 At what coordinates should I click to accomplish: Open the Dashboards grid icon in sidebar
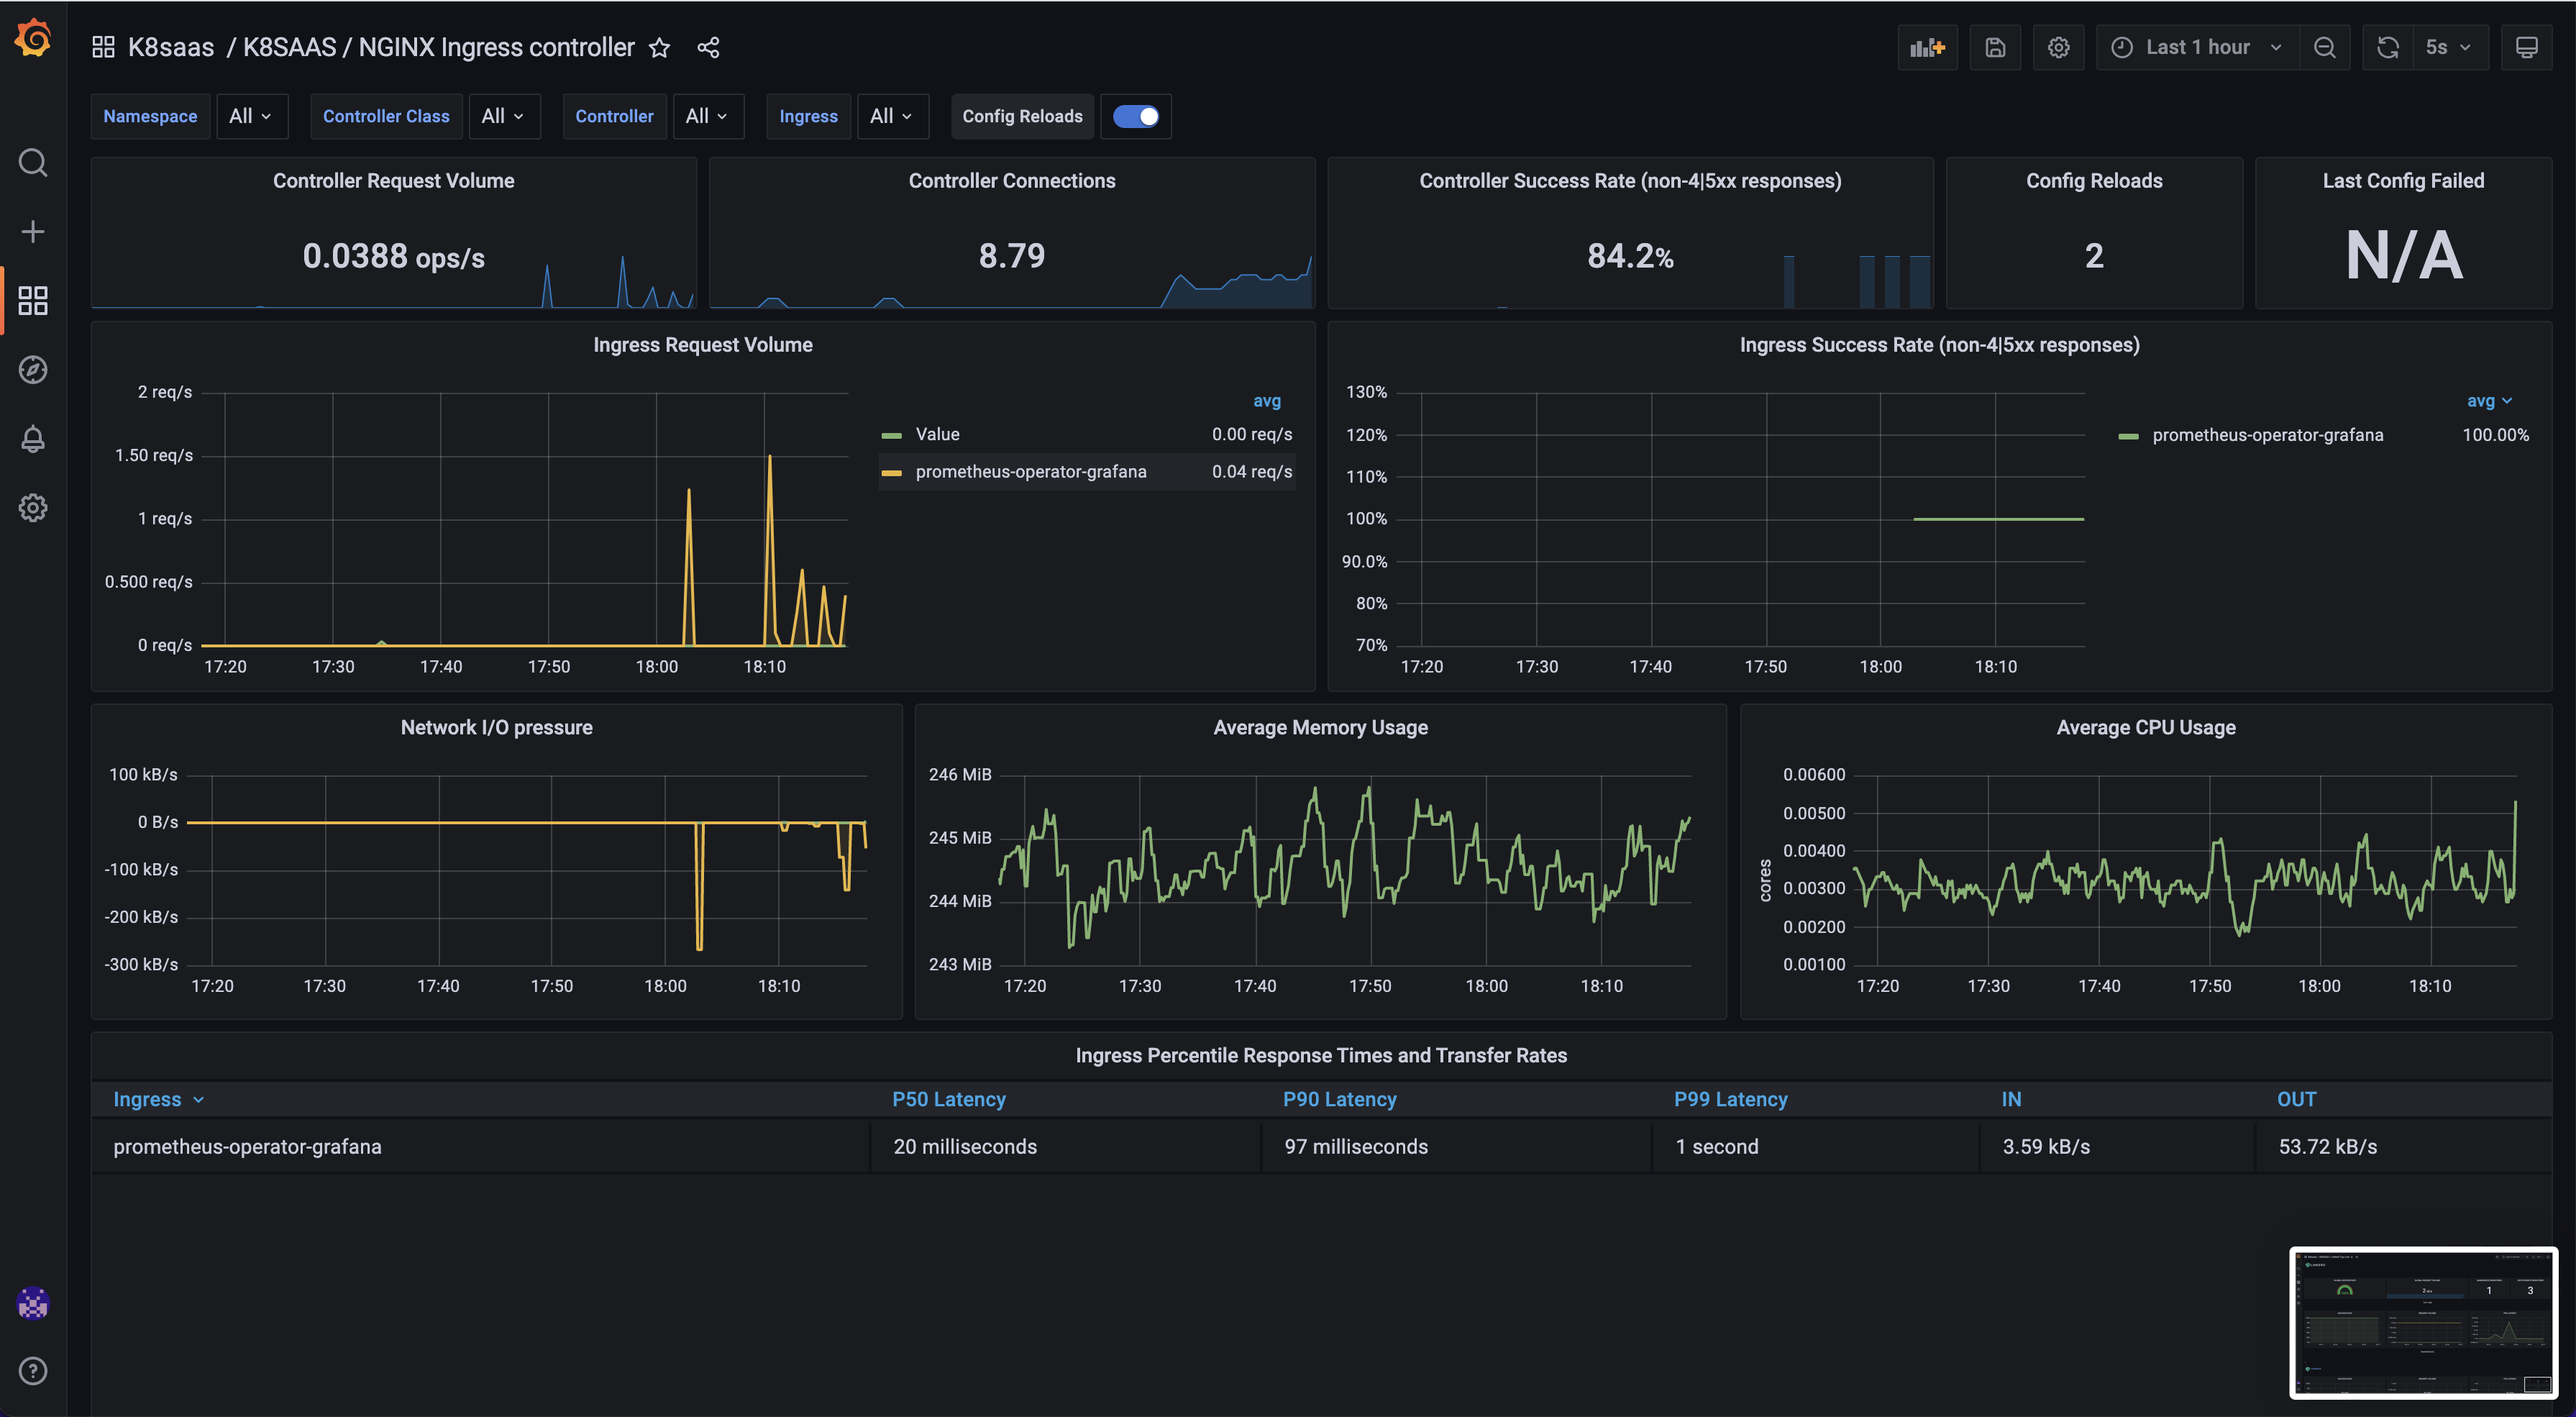33,300
